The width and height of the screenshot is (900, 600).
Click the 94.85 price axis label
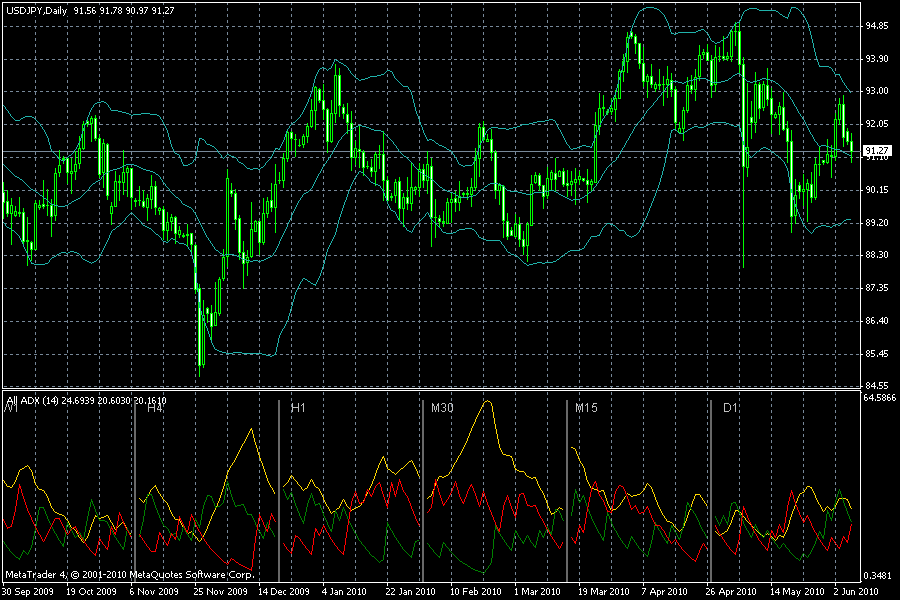pyautogui.click(x=876, y=26)
